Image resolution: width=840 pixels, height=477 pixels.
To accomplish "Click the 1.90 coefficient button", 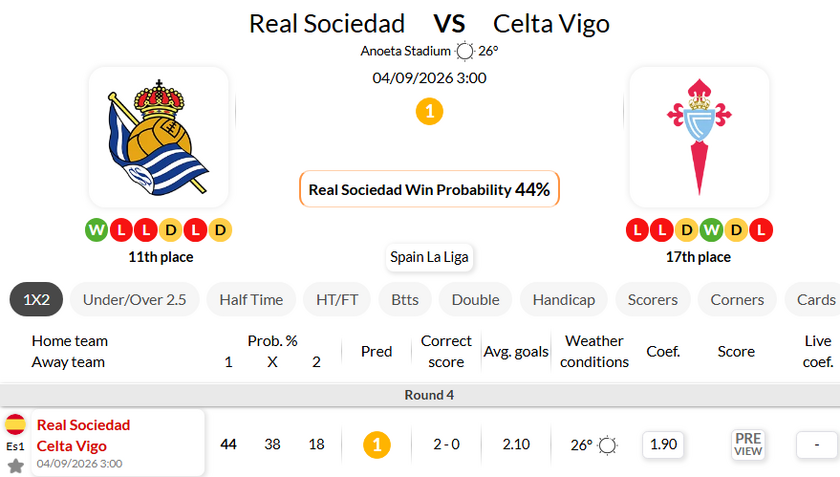I will 663,444.
